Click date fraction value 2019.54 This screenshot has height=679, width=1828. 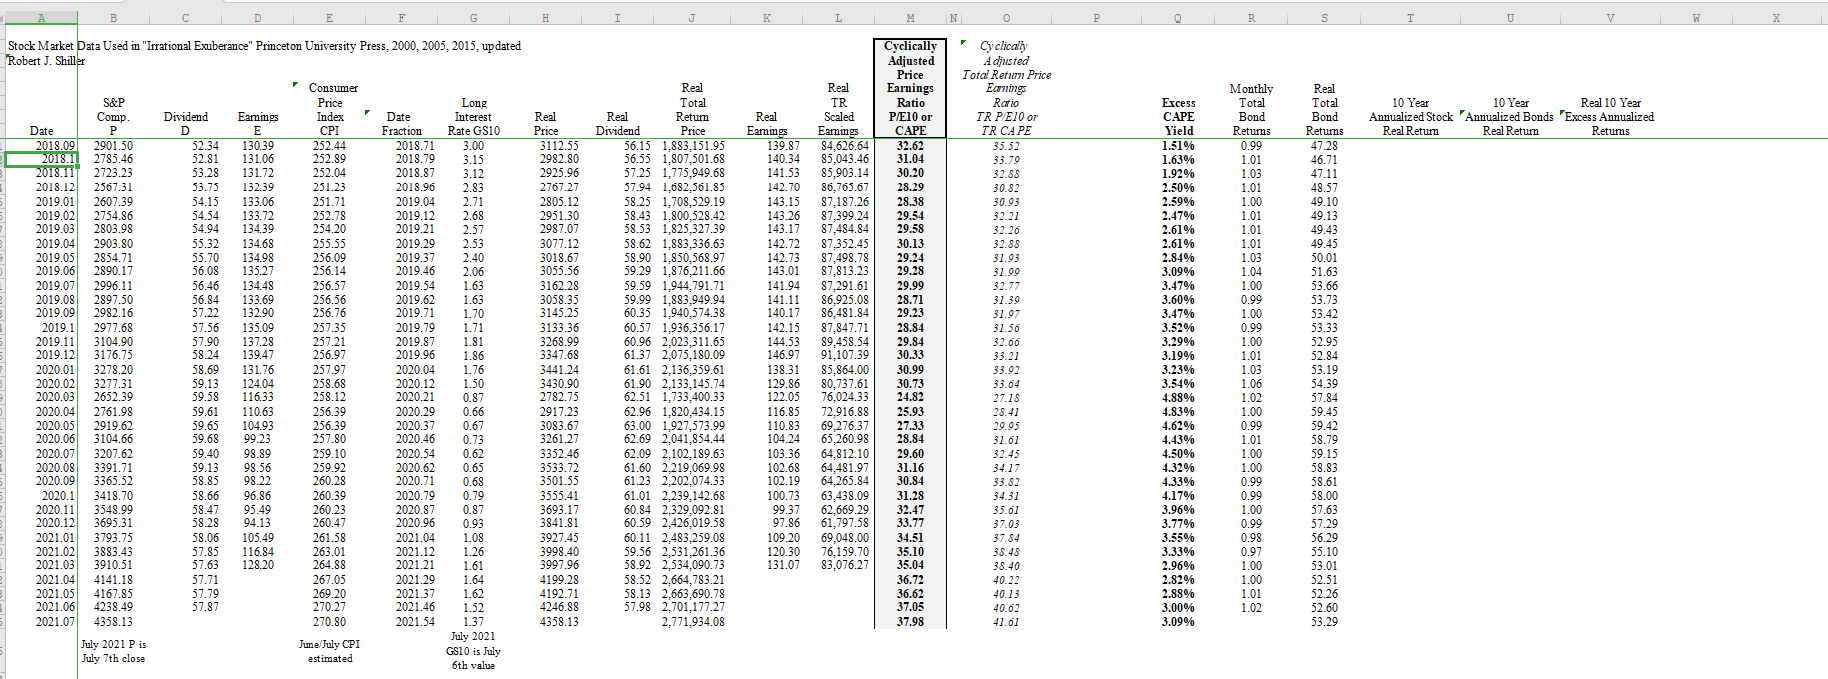click(415, 285)
